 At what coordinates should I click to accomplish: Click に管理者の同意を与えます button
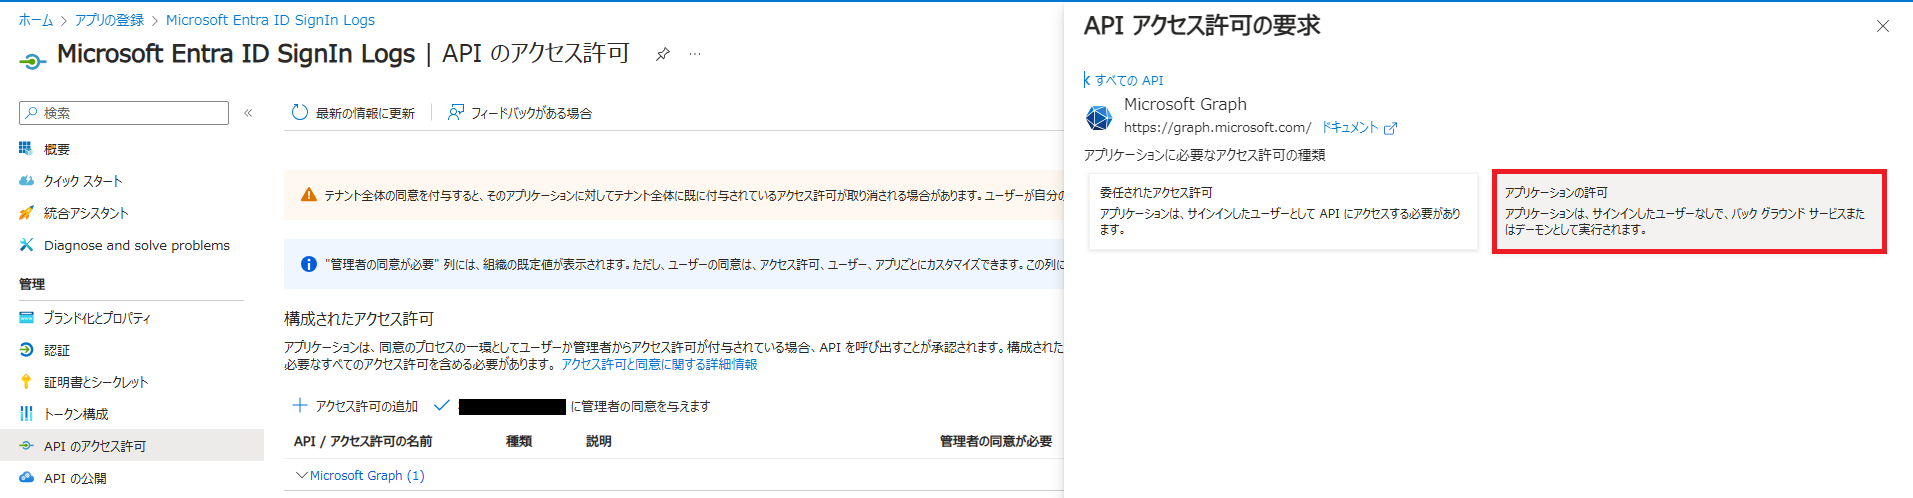pos(640,406)
